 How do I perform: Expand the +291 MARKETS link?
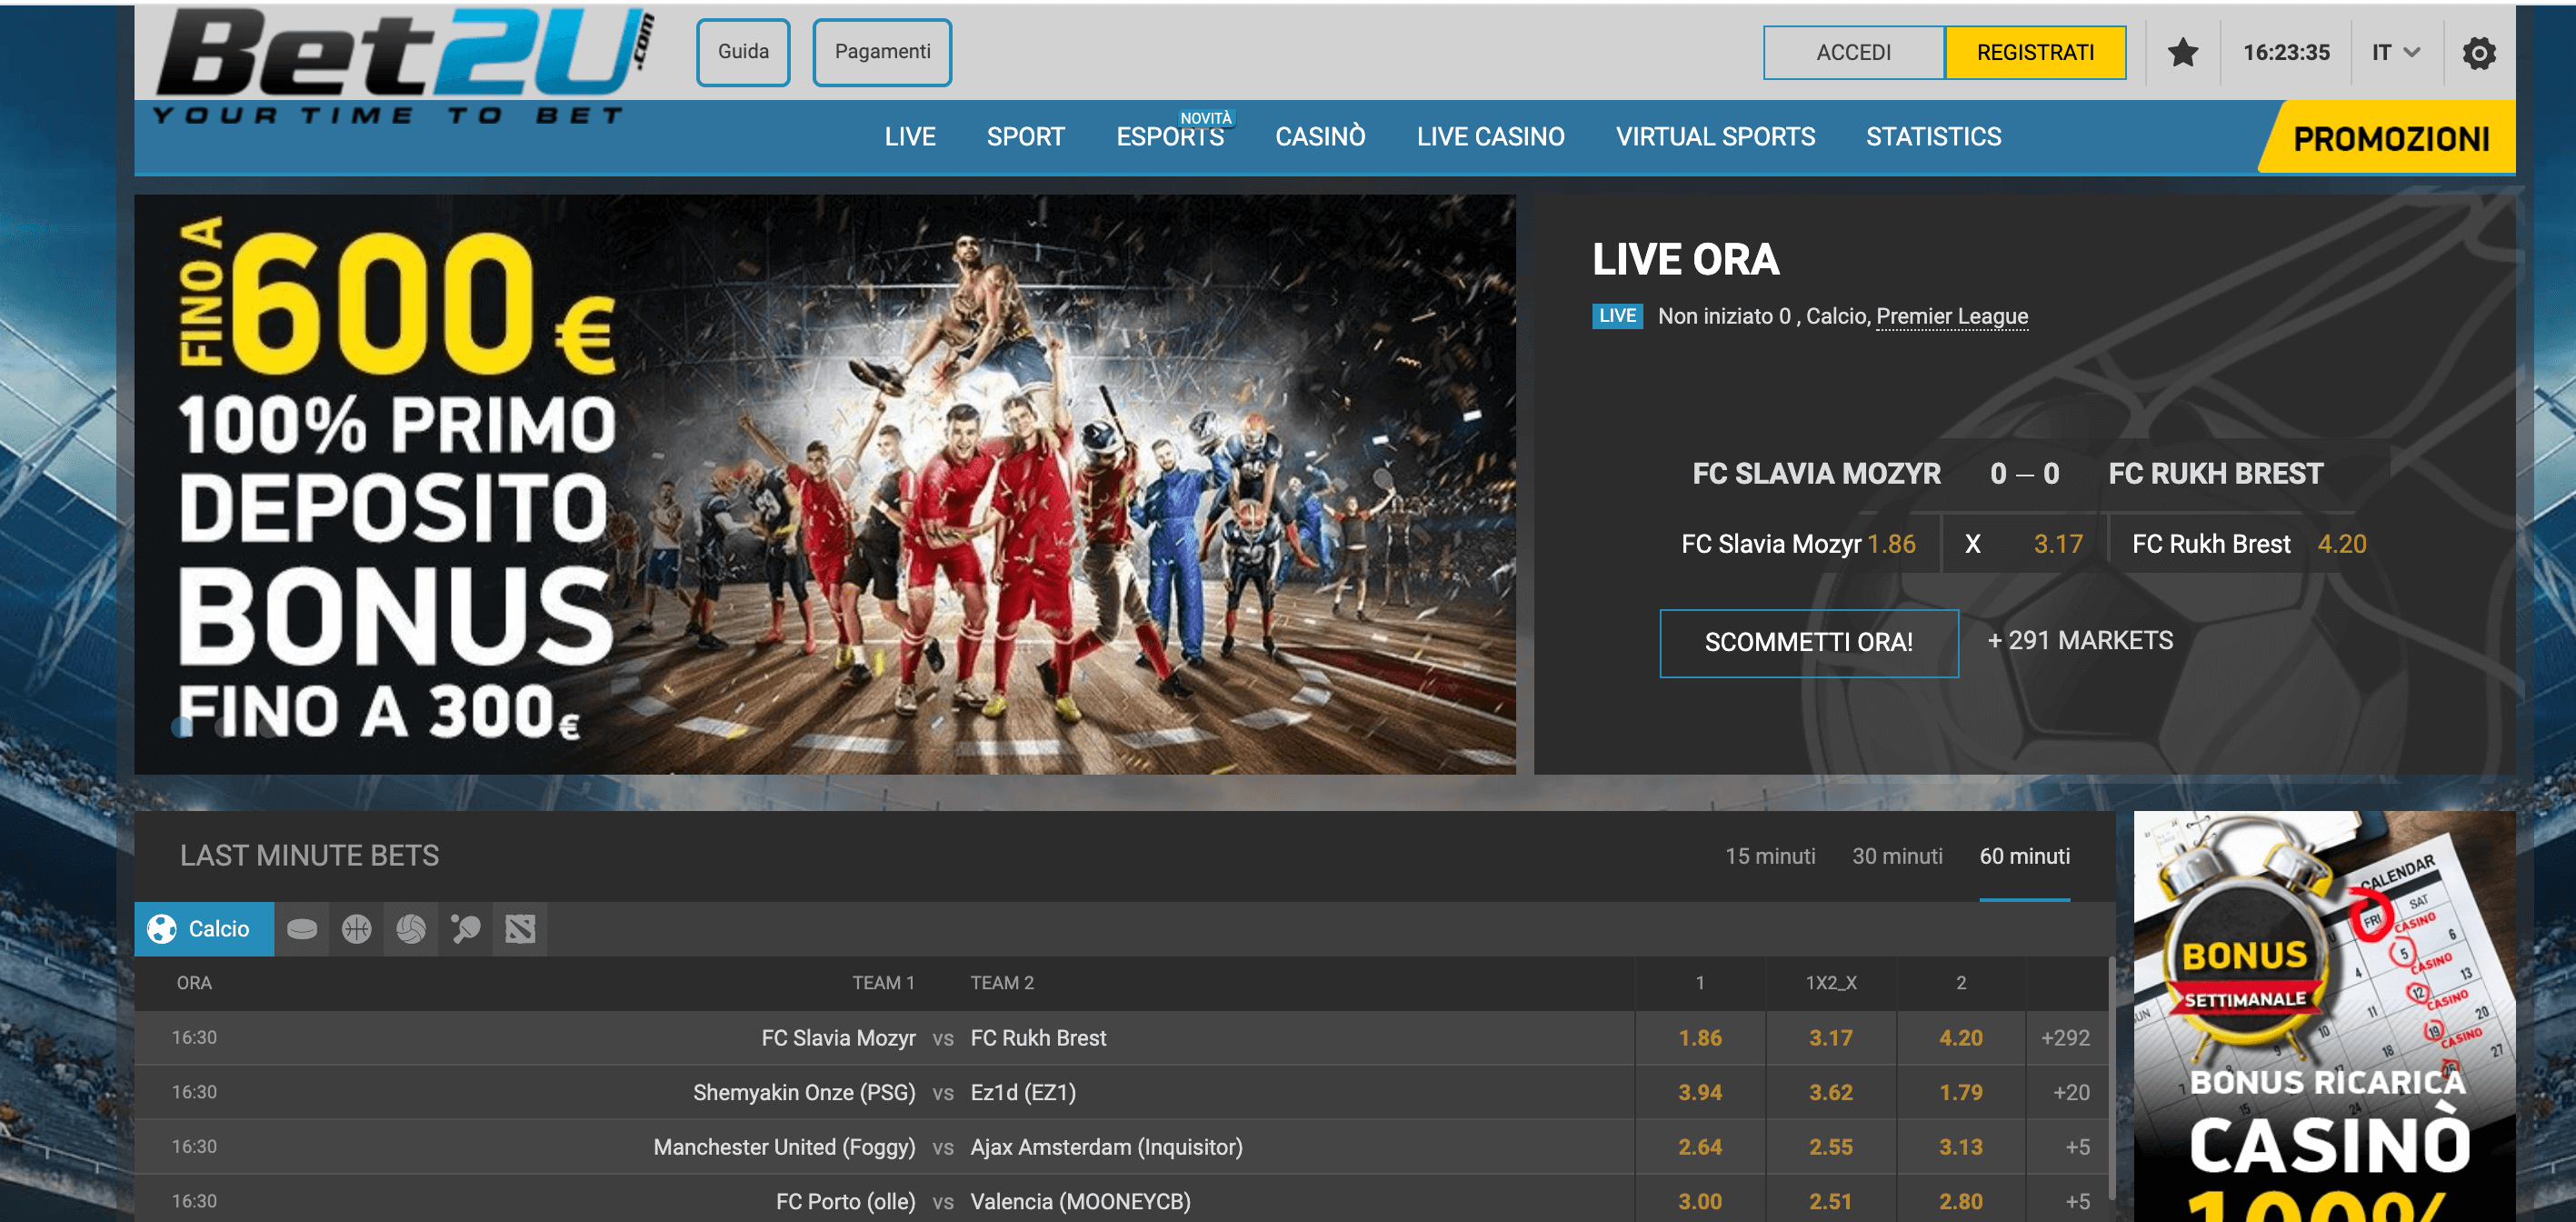coord(2079,641)
